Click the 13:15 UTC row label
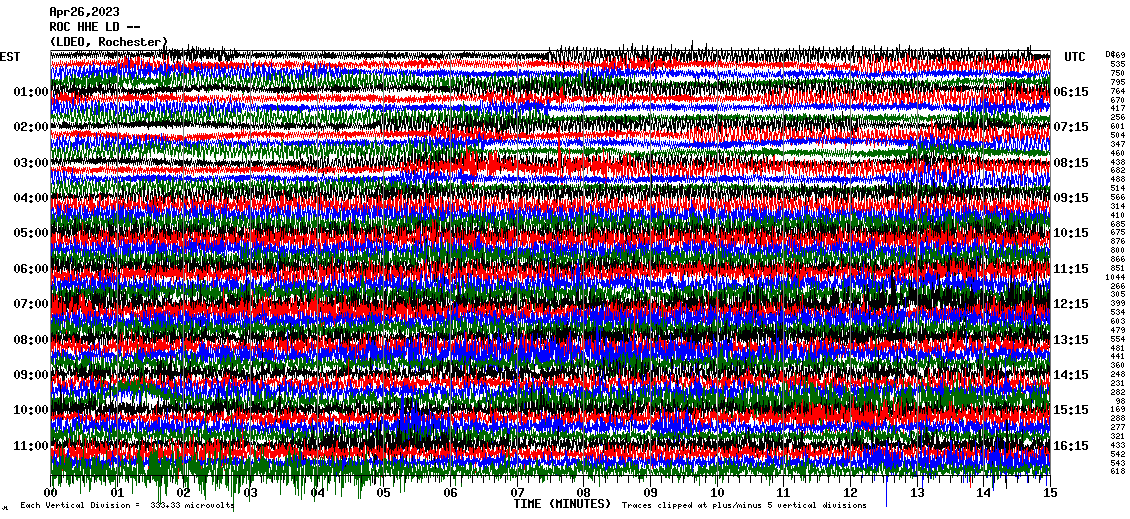The width and height of the screenshot is (1130, 519). 1071,340
